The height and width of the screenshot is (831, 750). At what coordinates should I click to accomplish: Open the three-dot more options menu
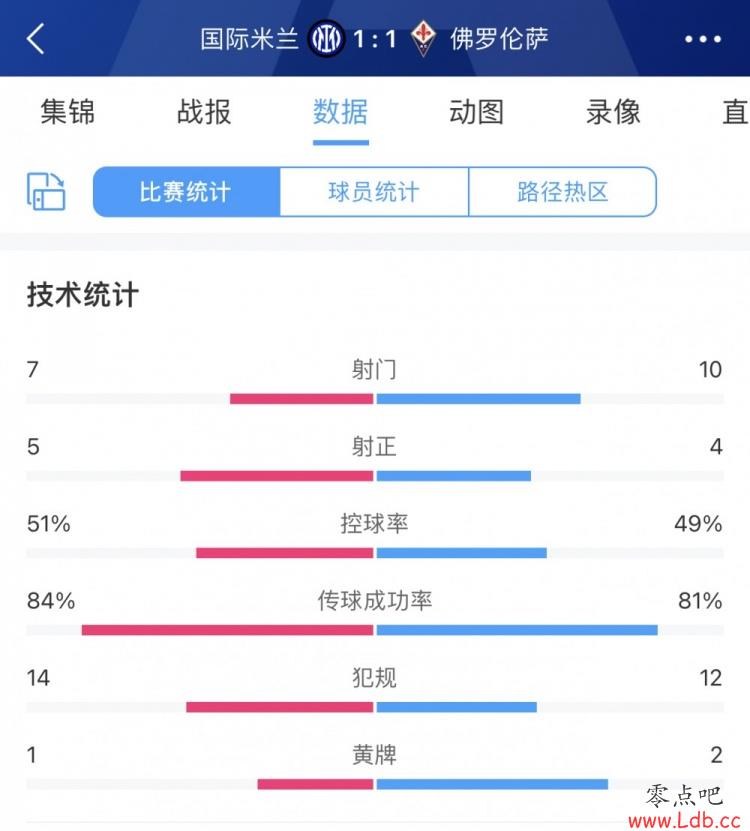point(703,39)
